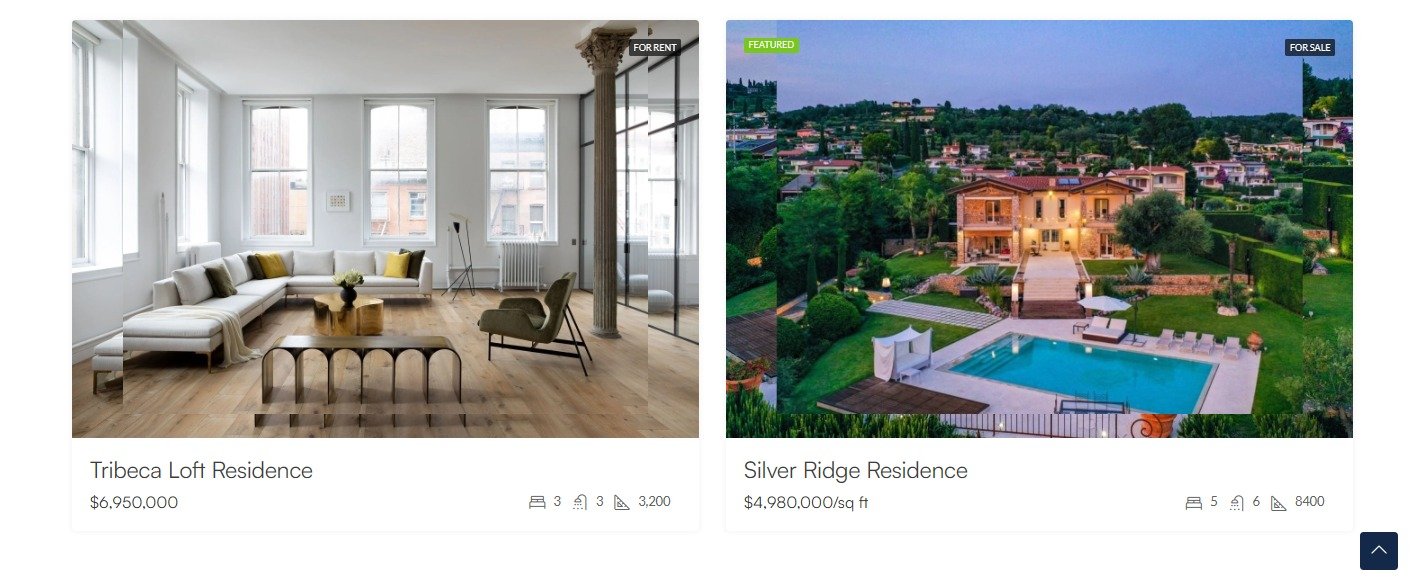View the Silver Ridge villa pool photo
Screen dimensions: 1425x585
(x=1039, y=229)
